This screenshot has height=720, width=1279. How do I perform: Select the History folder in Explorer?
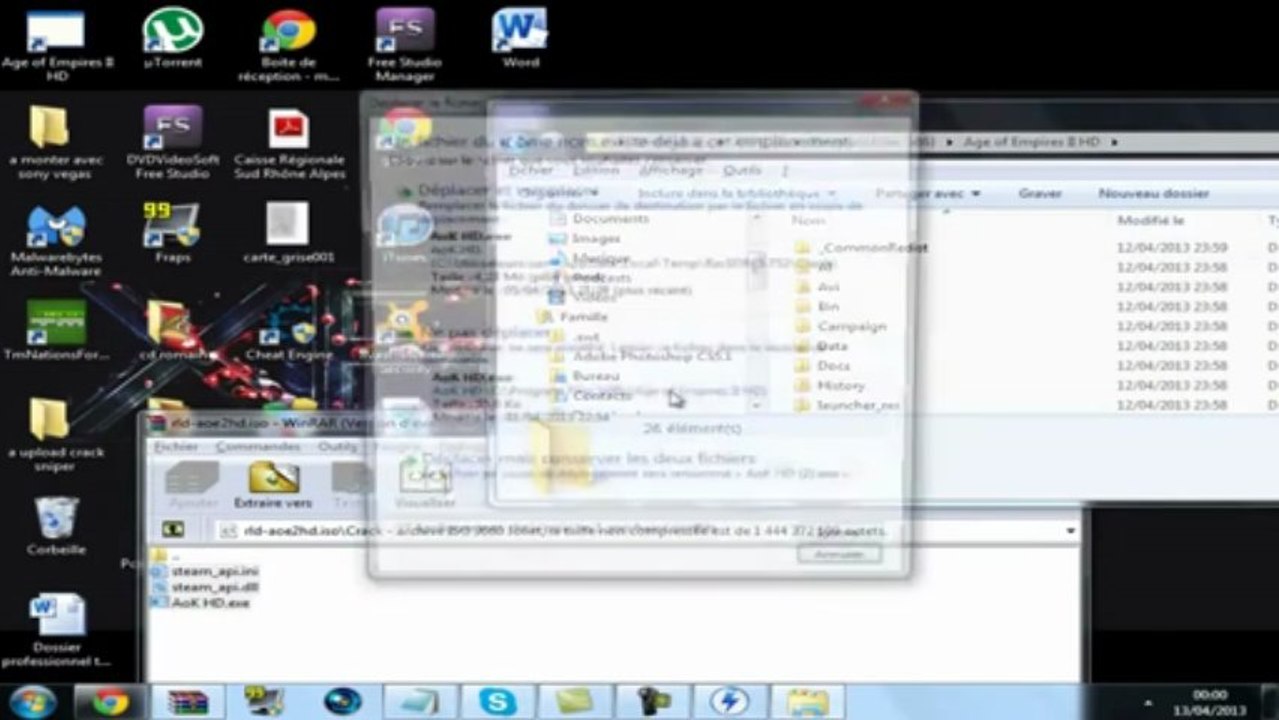(830, 385)
